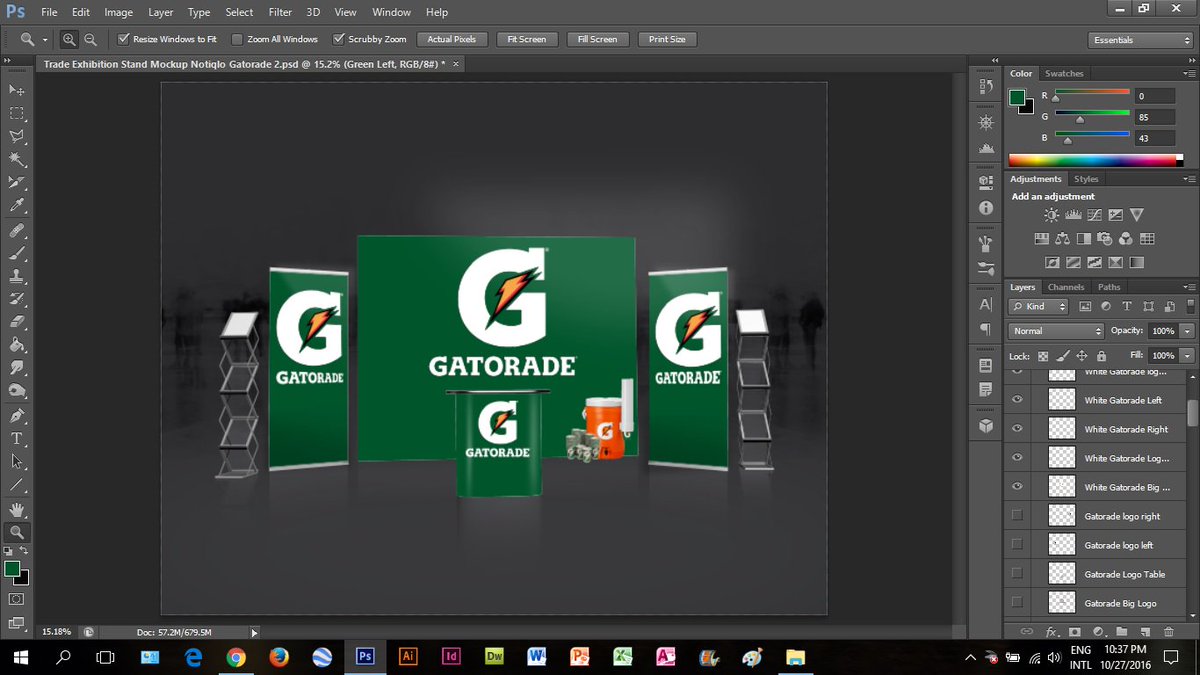Open the Layer menu
Screen dimensions: 1200x675
click(x=160, y=12)
